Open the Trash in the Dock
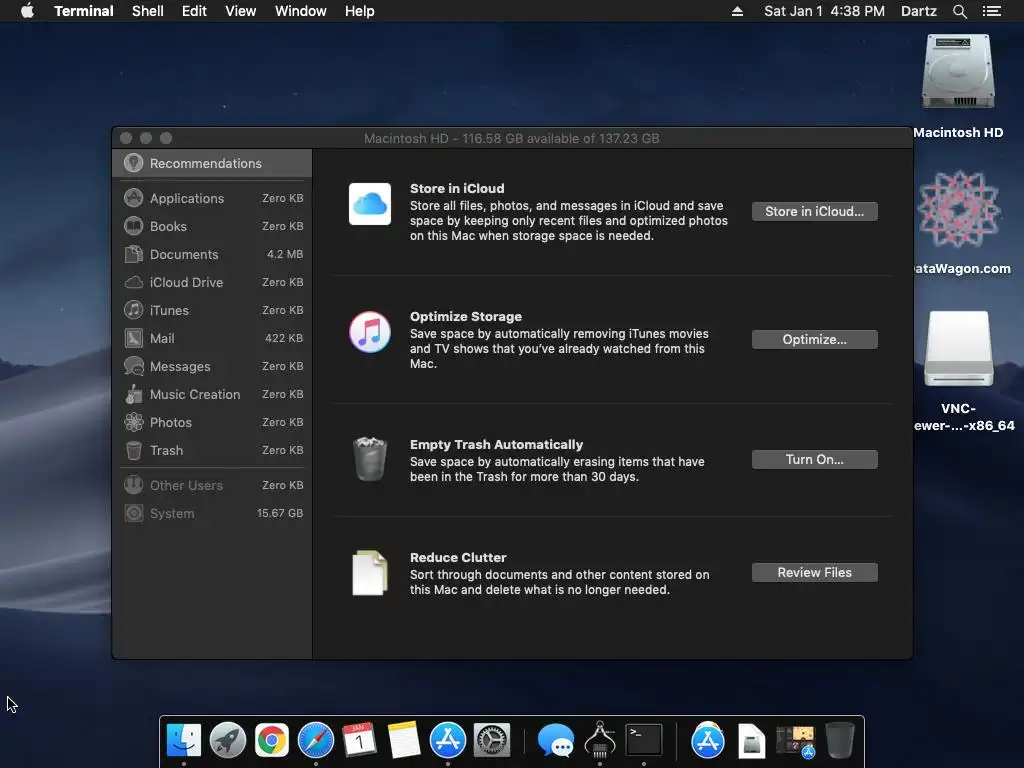Viewport: 1024px width, 768px height. (839, 740)
